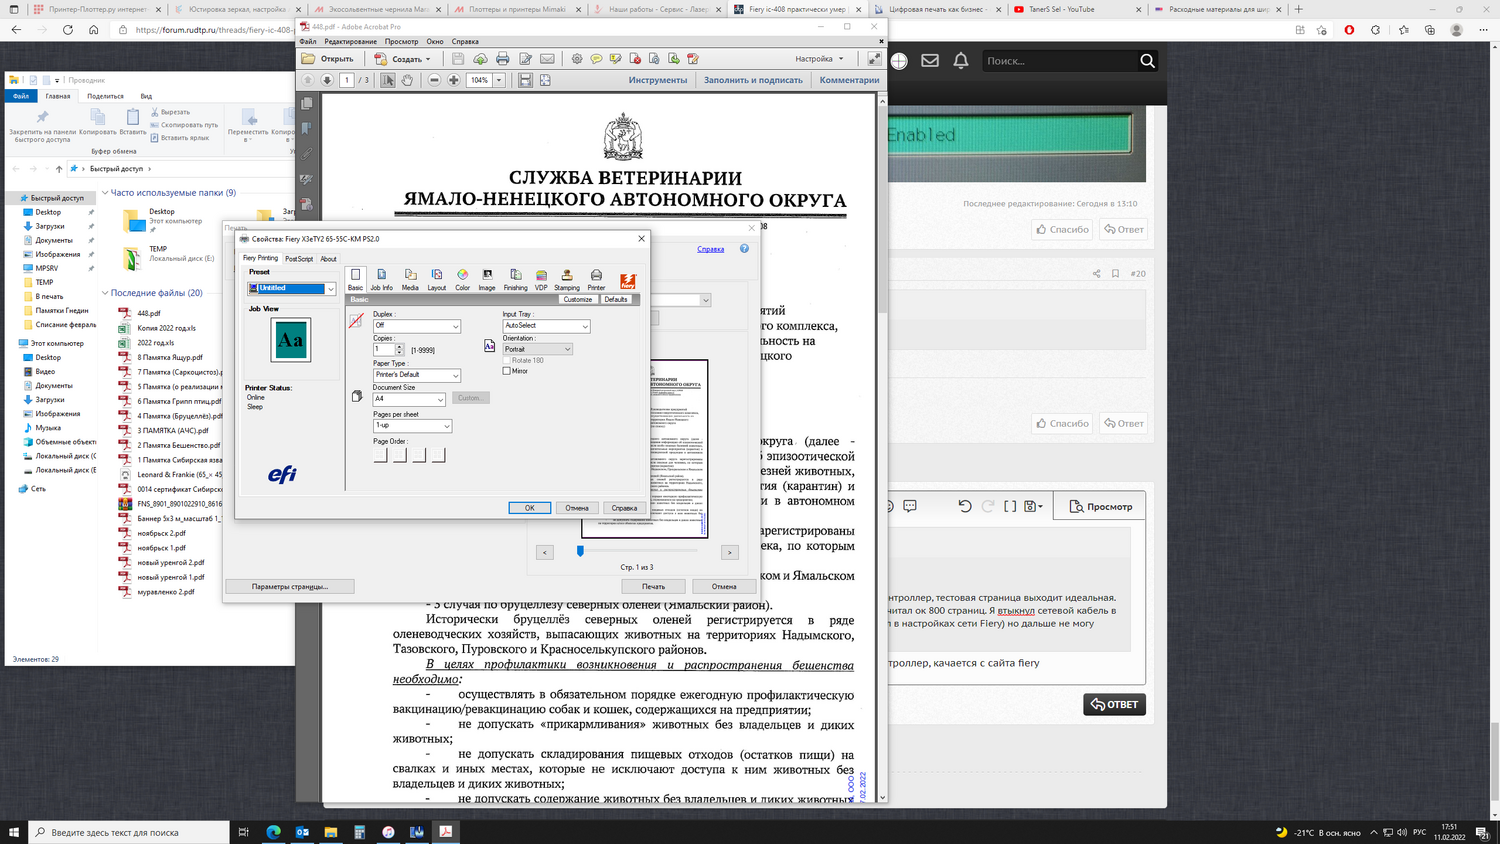The width and height of the screenshot is (1500, 844).
Task: Open the Printer settings icon in Fiery dialog
Action: (596, 279)
